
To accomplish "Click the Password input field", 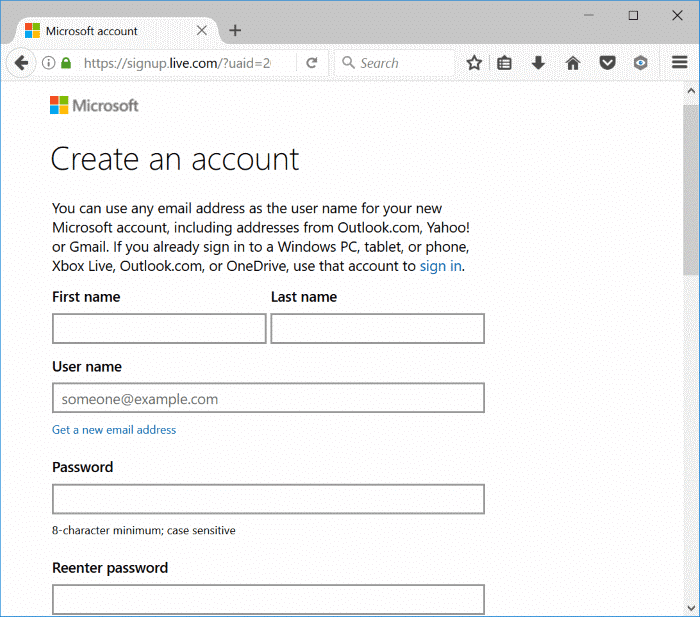I will click(x=268, y=499).
